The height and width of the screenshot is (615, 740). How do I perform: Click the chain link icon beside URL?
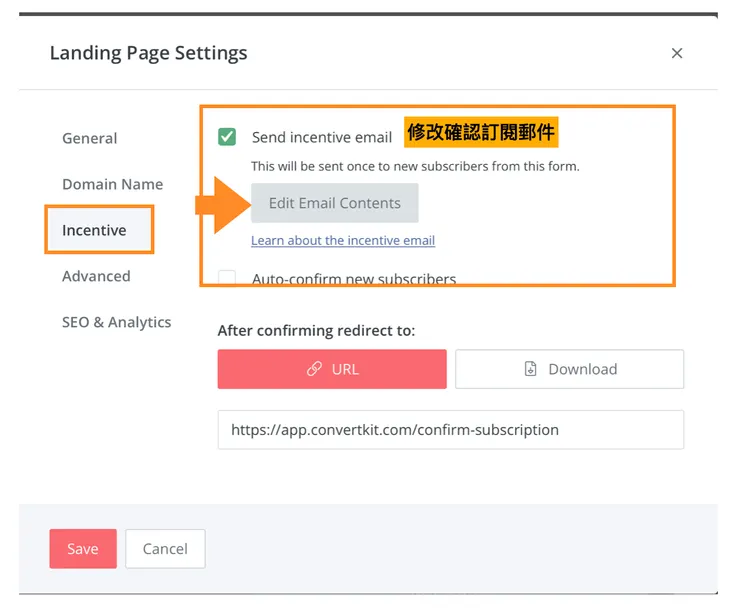click(x=314, y=369)
